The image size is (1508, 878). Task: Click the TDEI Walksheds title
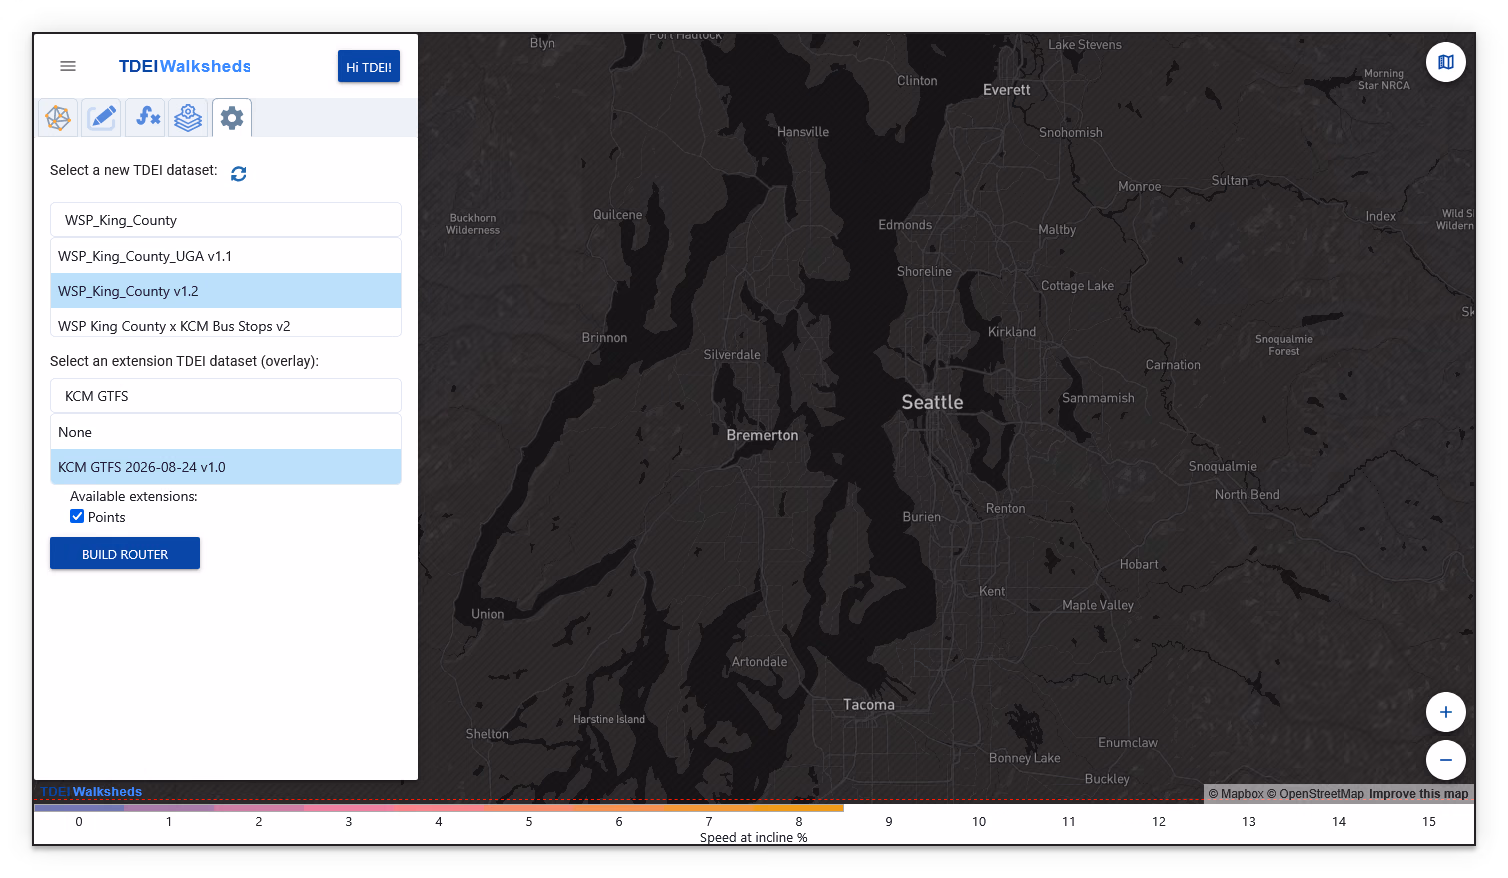click(185, 66)
